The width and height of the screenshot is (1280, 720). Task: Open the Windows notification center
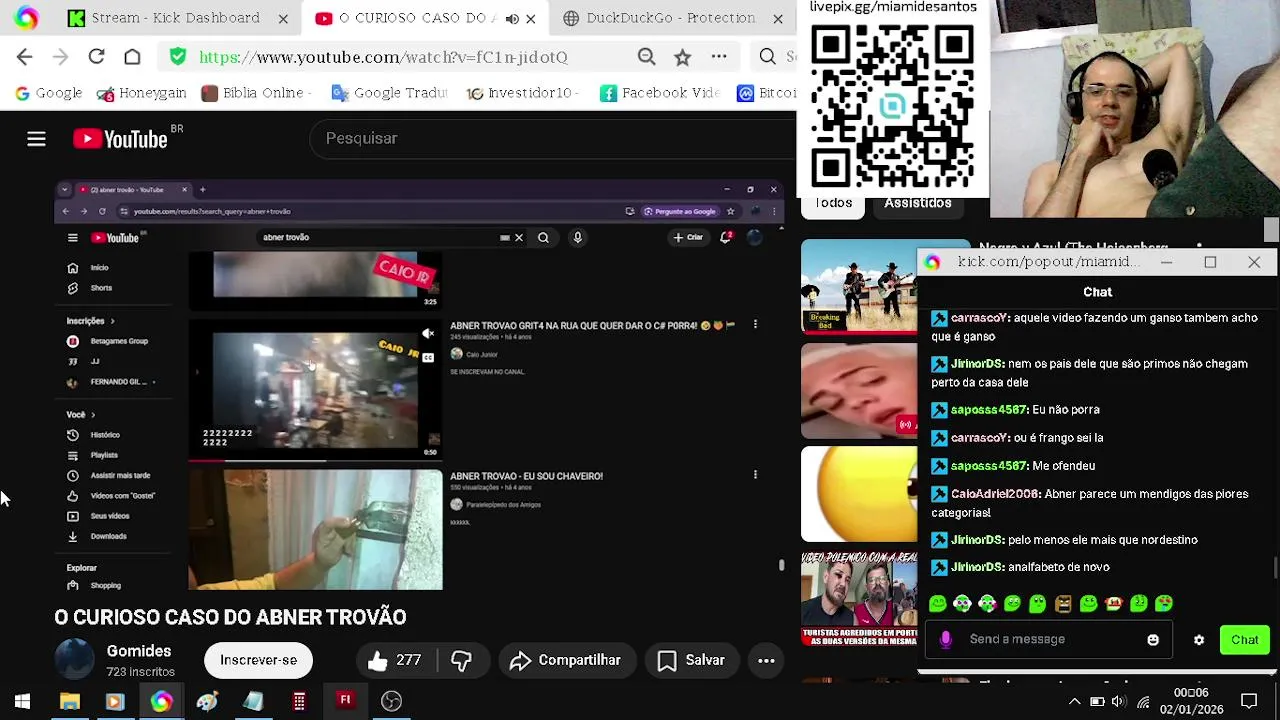pyautogui.click(x=1249, y=701)
